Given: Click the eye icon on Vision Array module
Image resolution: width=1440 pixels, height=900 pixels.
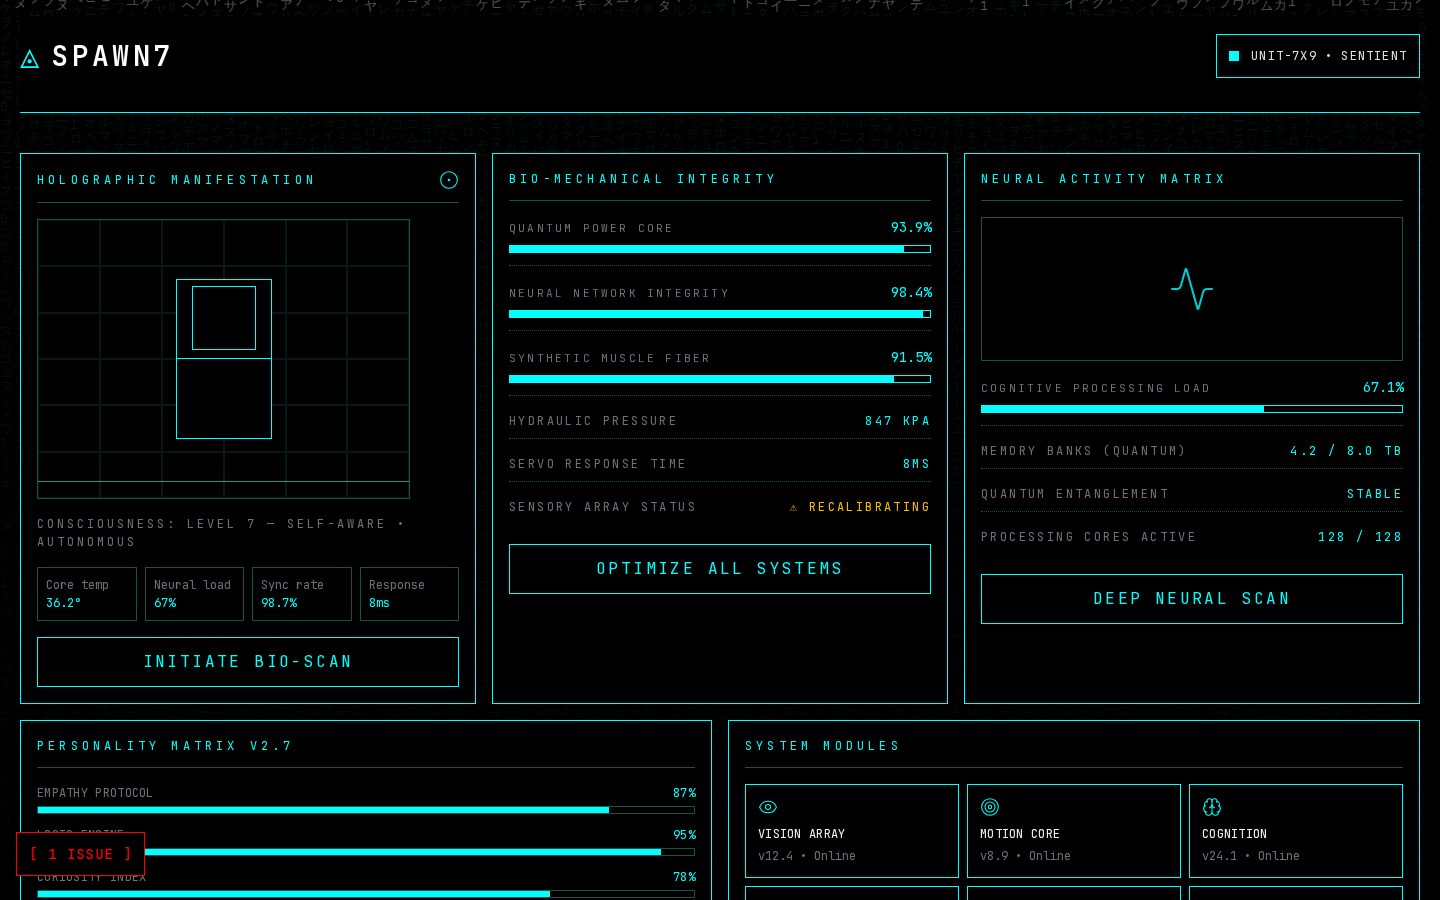Looking at the screenshot, I should 768,807.
